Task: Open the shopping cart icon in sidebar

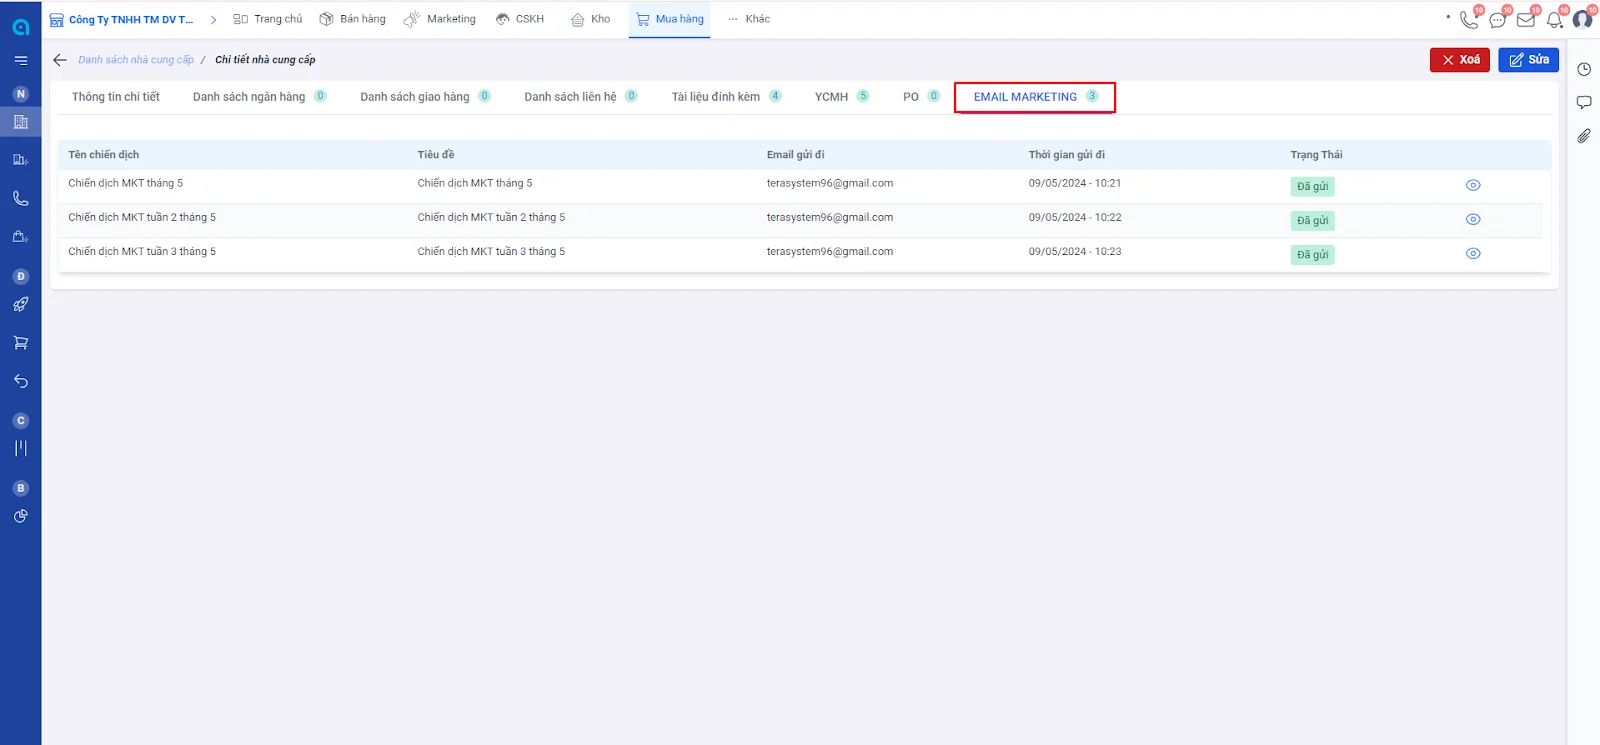Action: coord(20,343)
